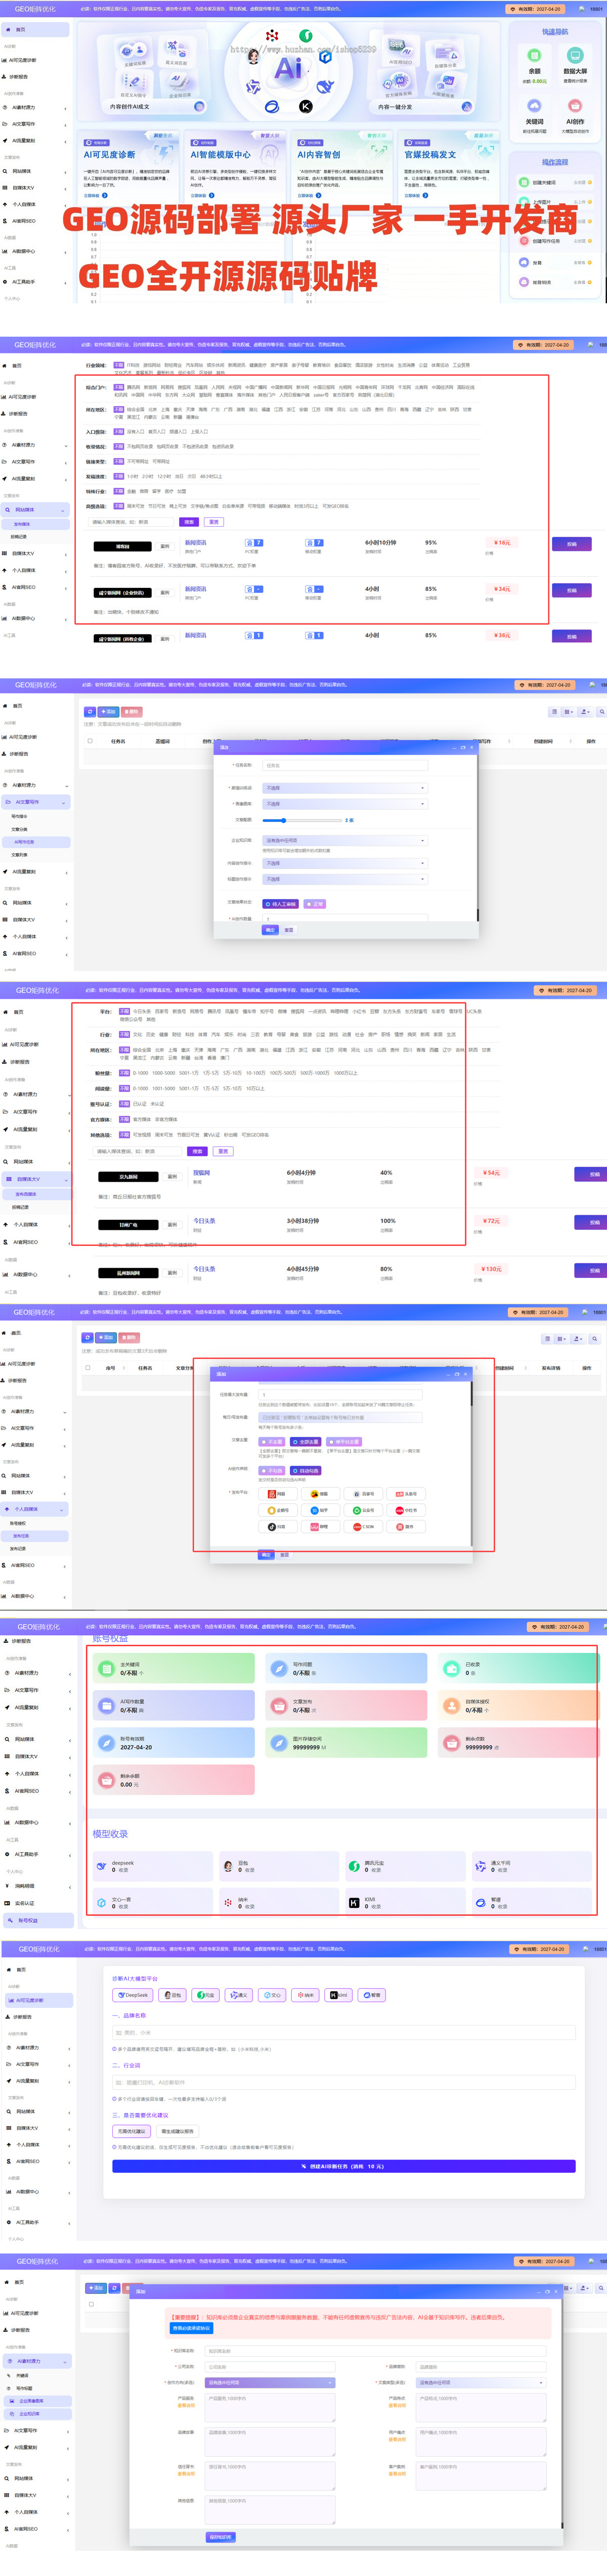Expand 个人自媒体 in the diagnosis form sidebar
Image resolution: width=607 pixels, height=2576 pixels.
[37, 2144]
